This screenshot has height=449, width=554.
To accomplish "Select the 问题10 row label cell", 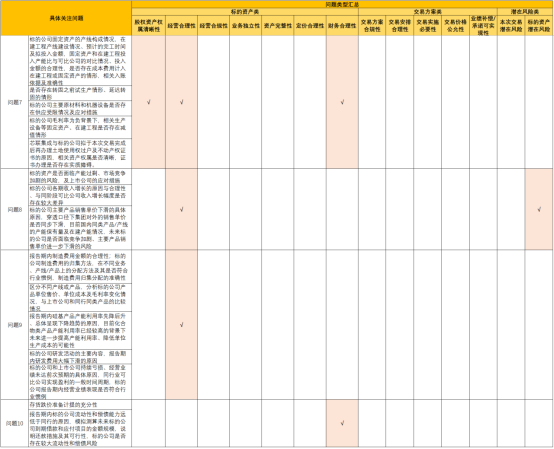I will click(15, 423).
